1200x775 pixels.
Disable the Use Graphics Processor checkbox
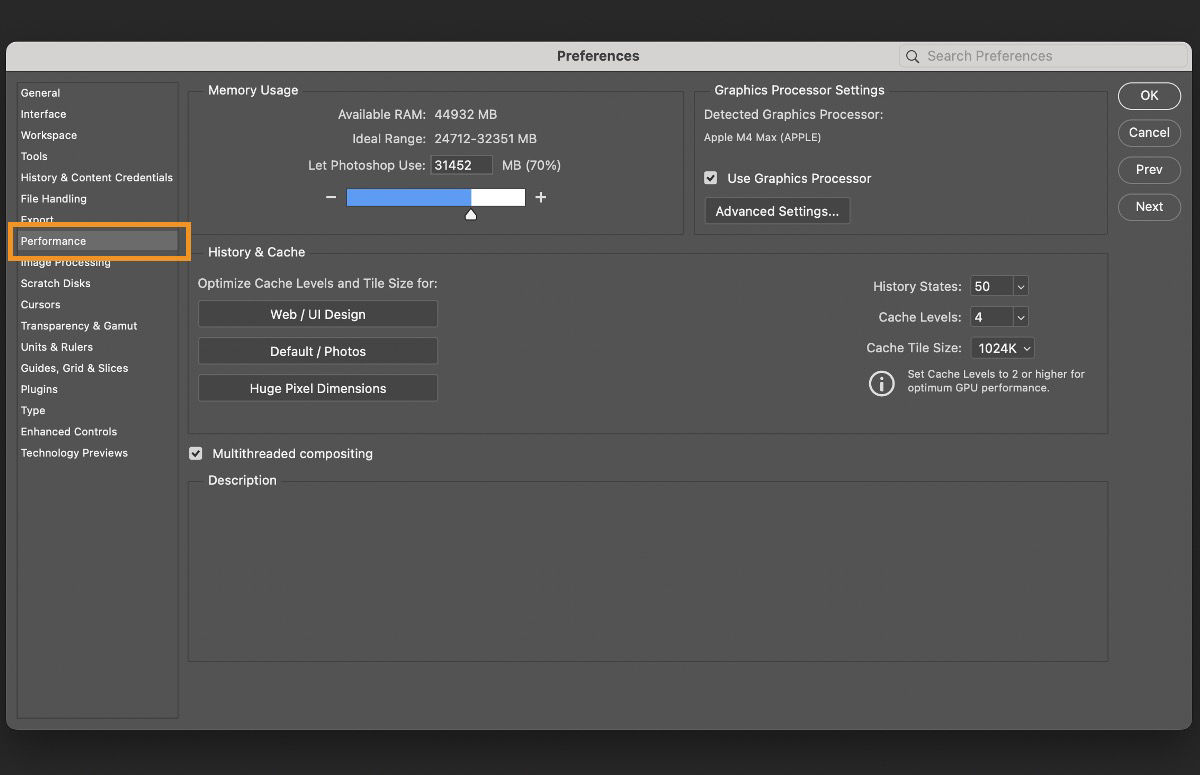pos(710,178)
